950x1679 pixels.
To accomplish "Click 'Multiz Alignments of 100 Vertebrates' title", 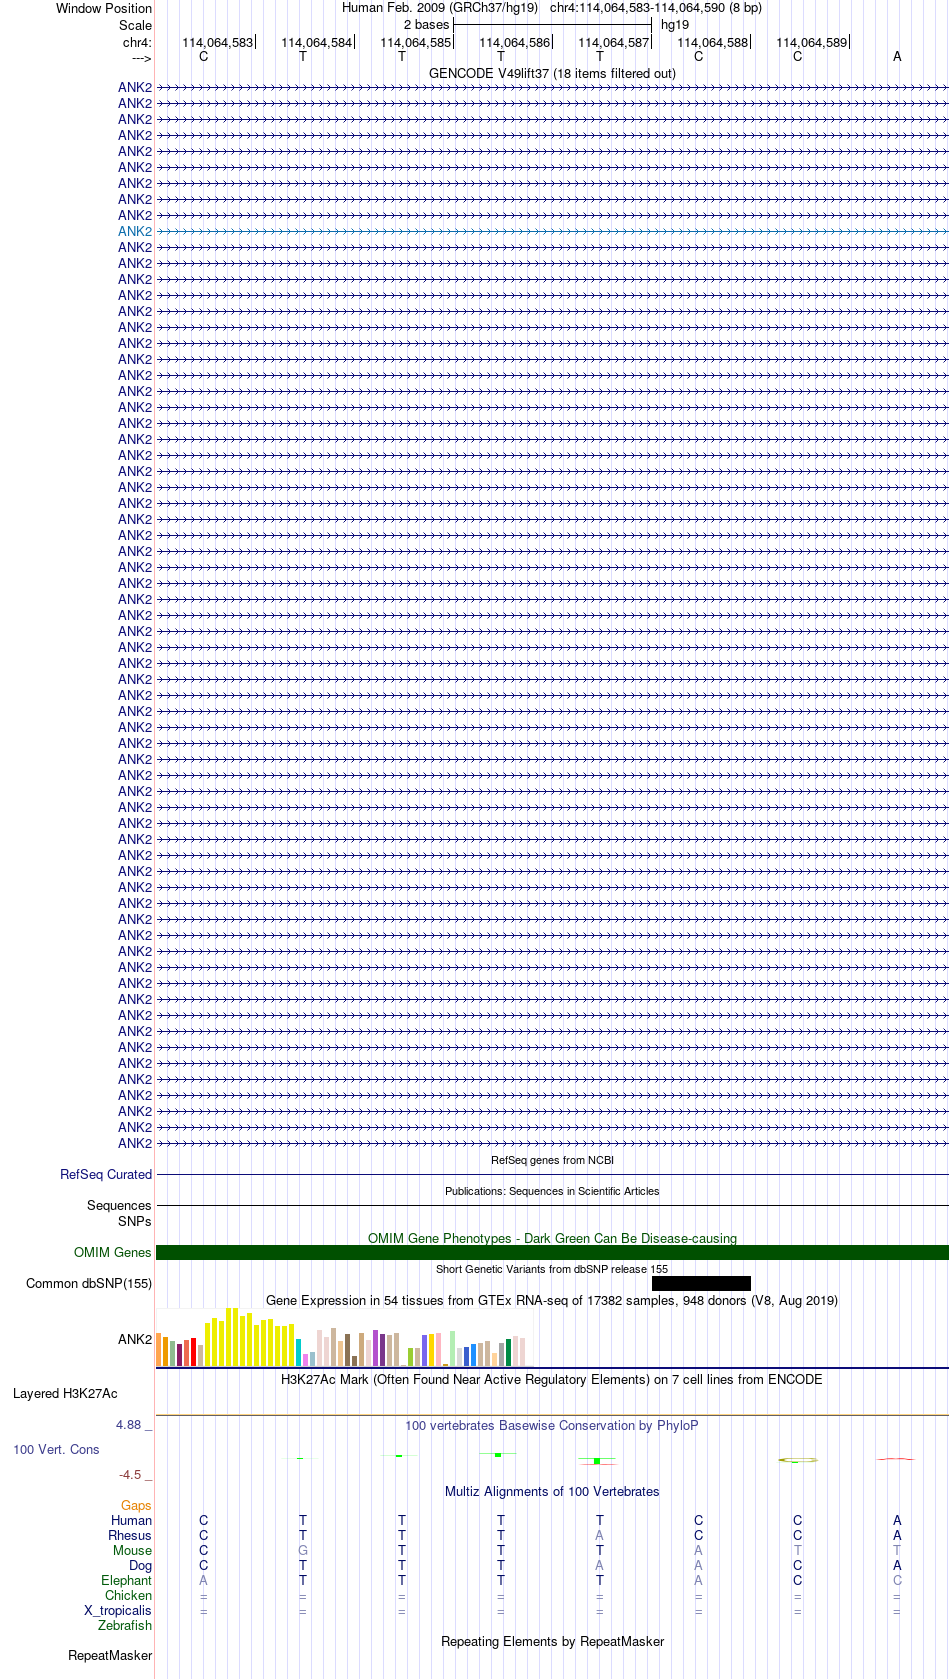I will point(552,1492).
